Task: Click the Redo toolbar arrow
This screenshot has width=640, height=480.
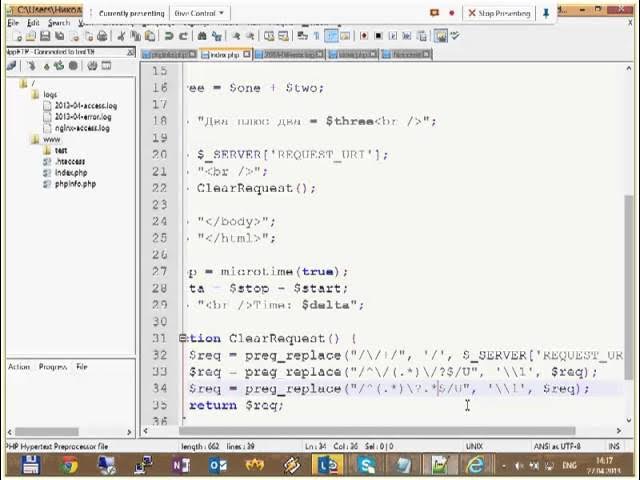Action: (183, 36)
